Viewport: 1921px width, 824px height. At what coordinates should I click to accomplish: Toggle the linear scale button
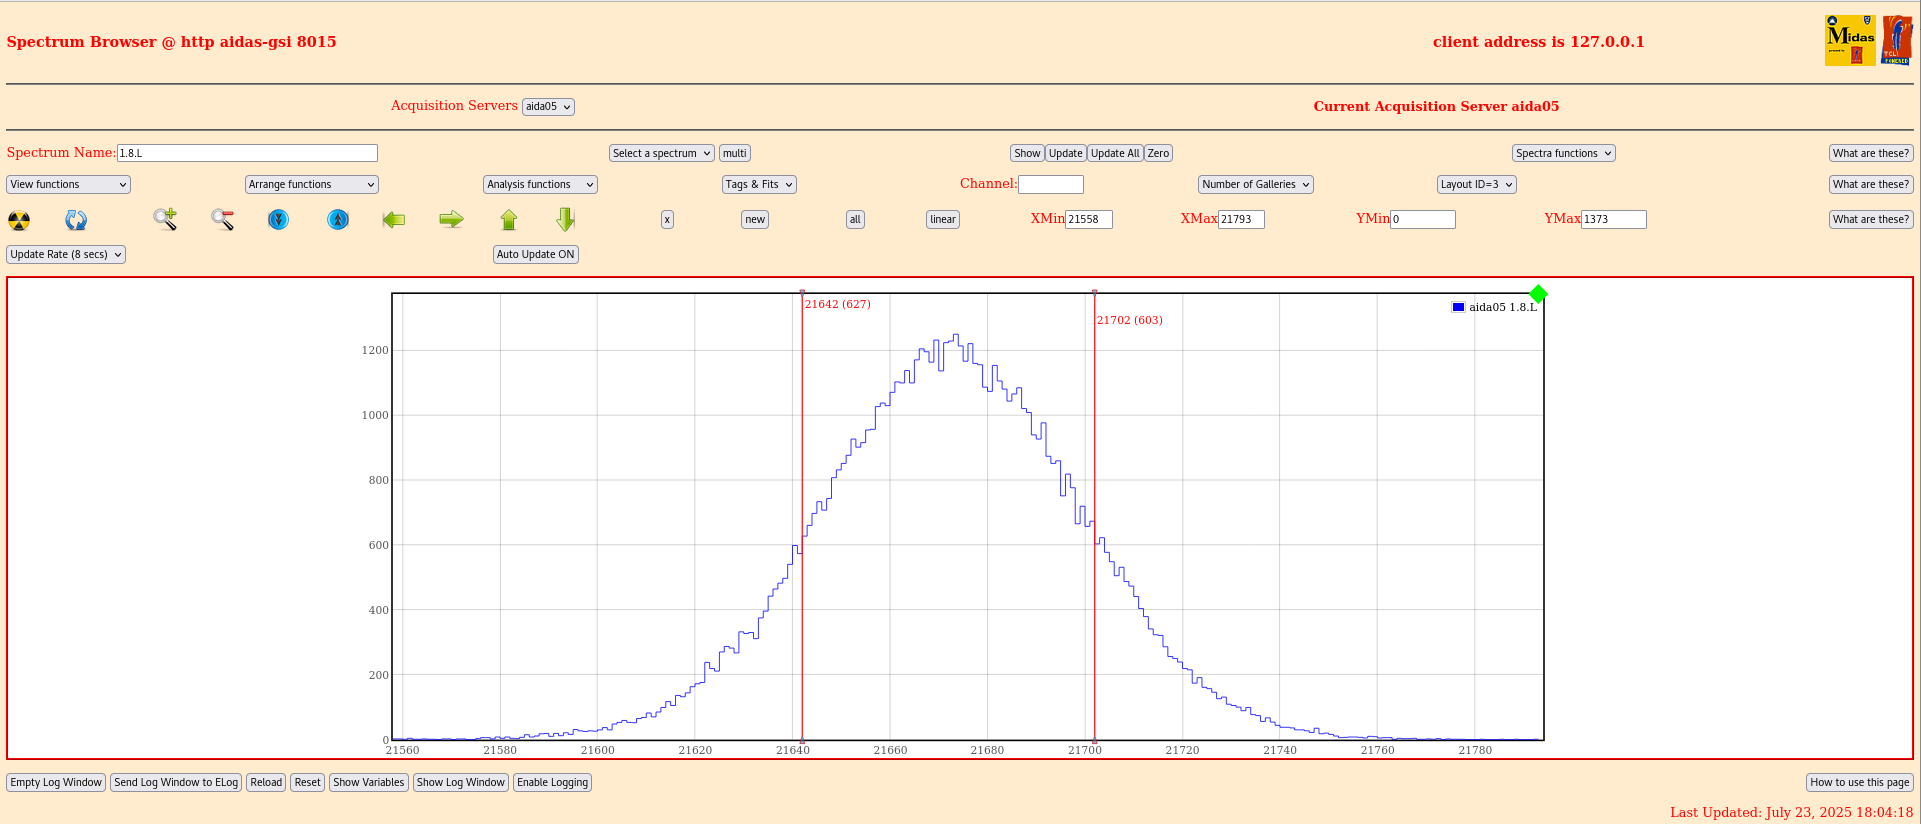[x=942, y=219]
